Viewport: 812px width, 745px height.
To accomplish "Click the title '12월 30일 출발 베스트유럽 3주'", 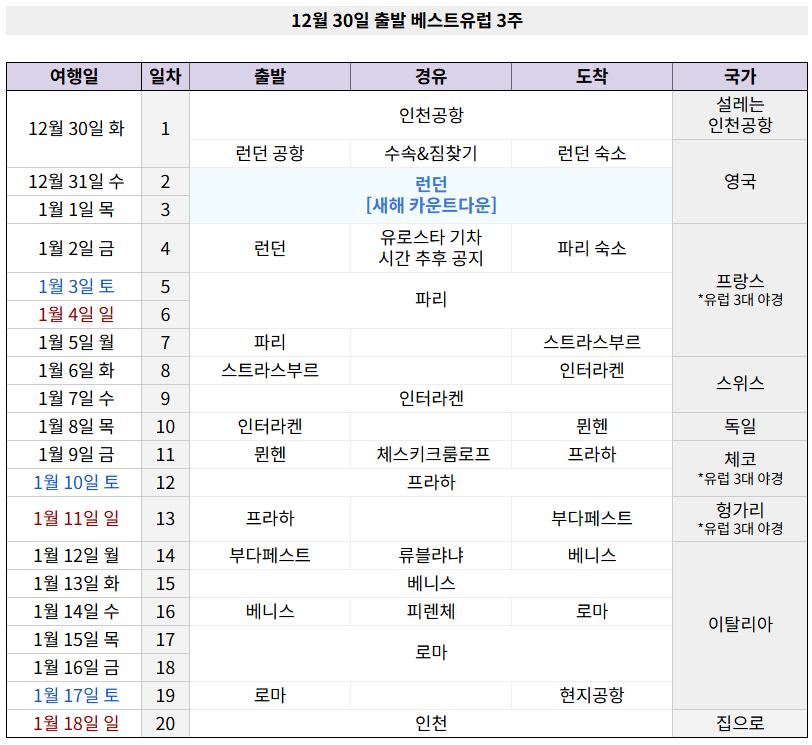I will 407,21.
